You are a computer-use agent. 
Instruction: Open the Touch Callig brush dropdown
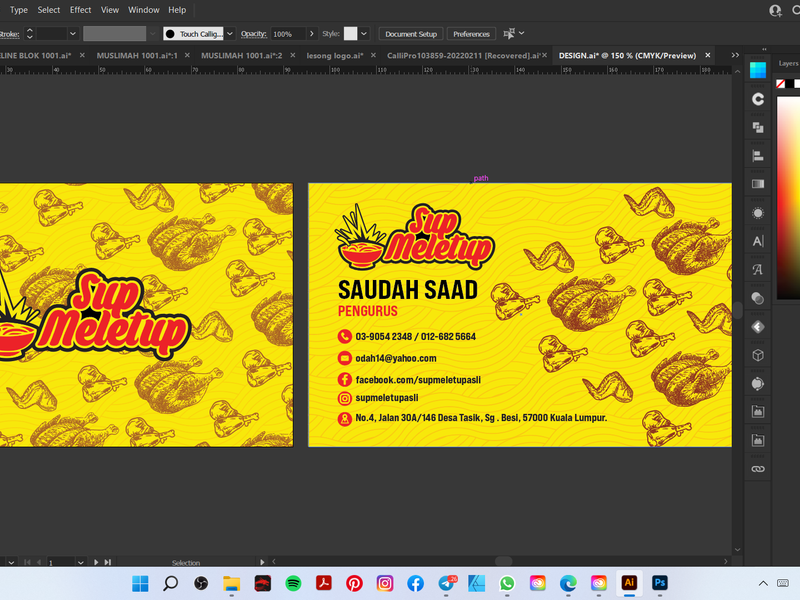(x=230, y=34)
